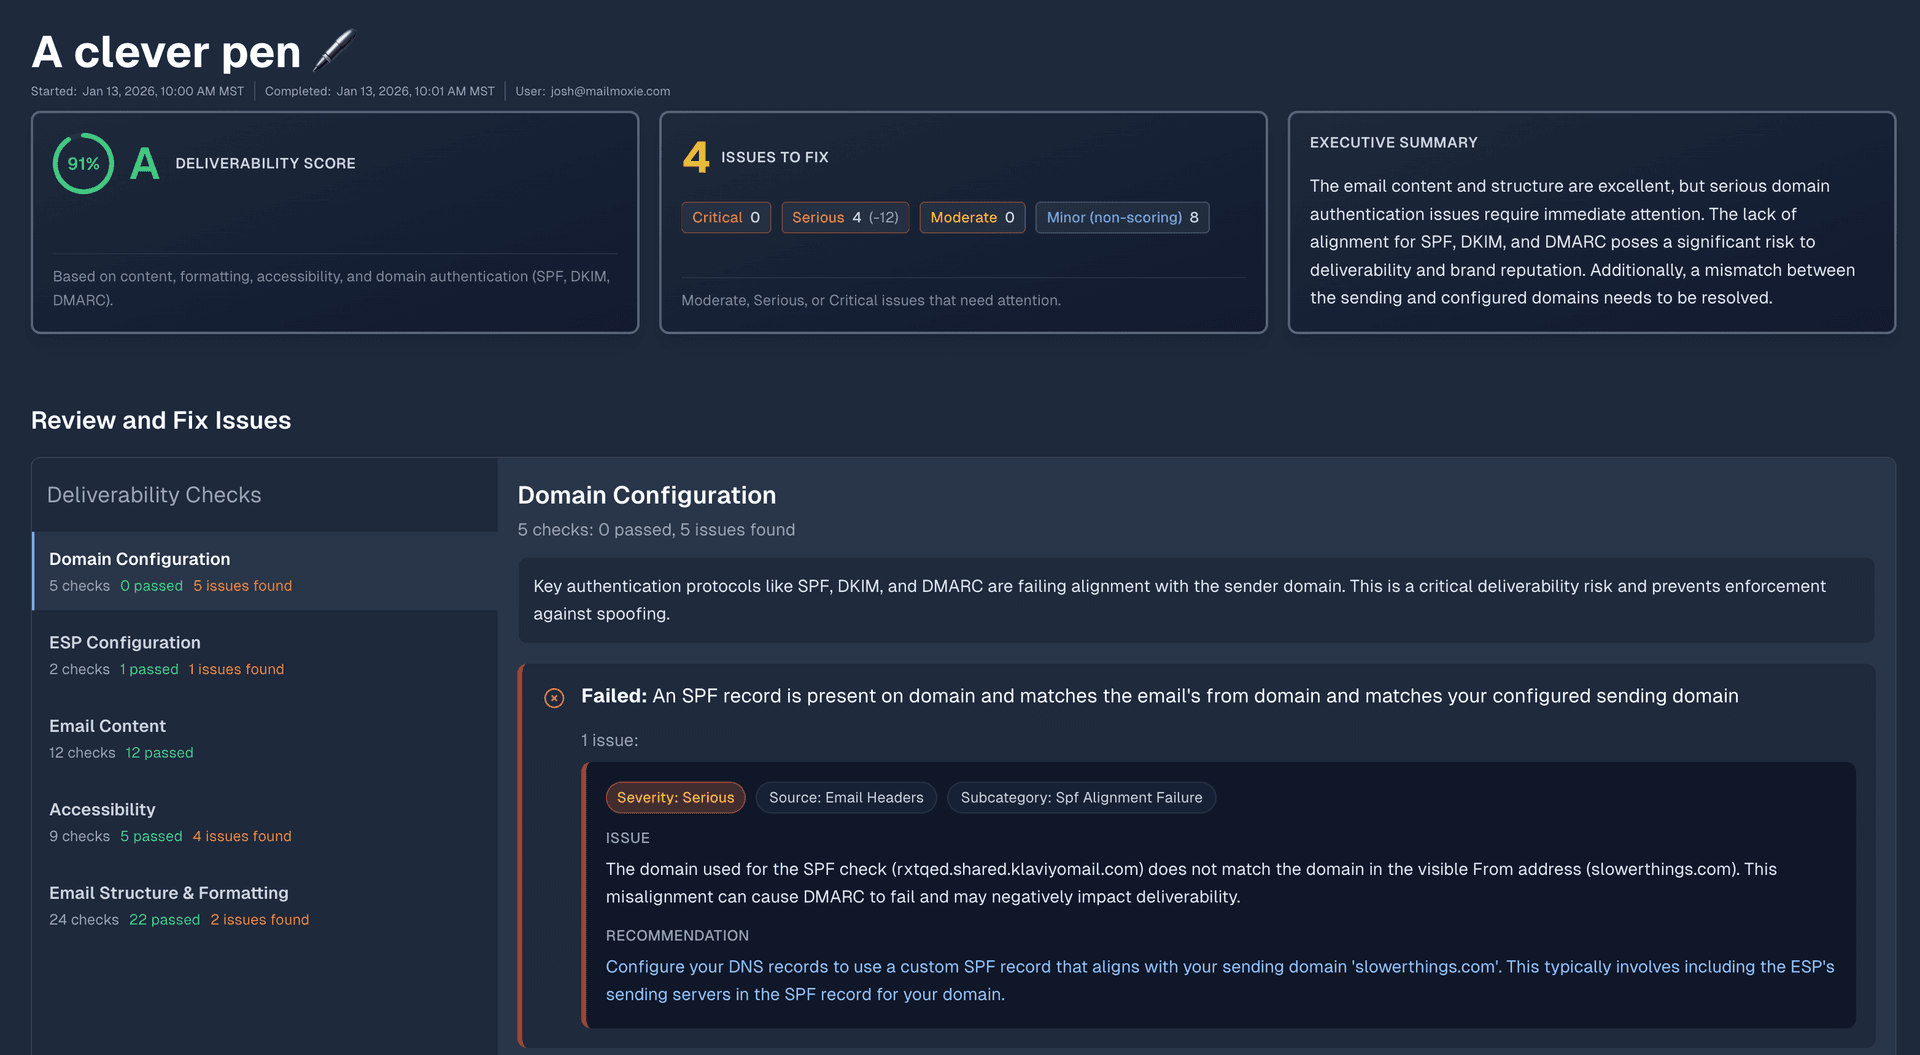Click the Severity: Serious badge

(x=675, y=797)
